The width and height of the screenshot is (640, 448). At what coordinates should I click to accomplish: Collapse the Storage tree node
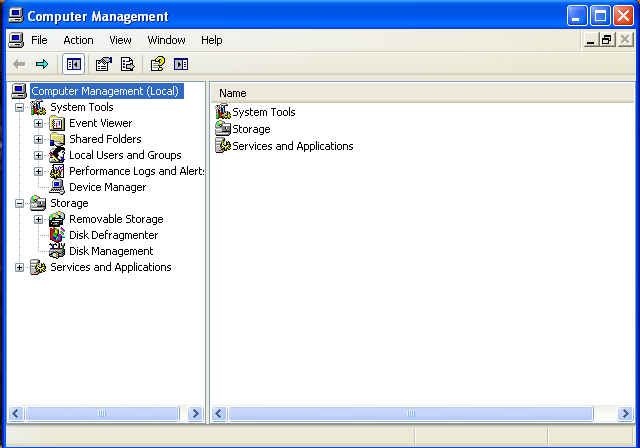[x=19, y=204]
